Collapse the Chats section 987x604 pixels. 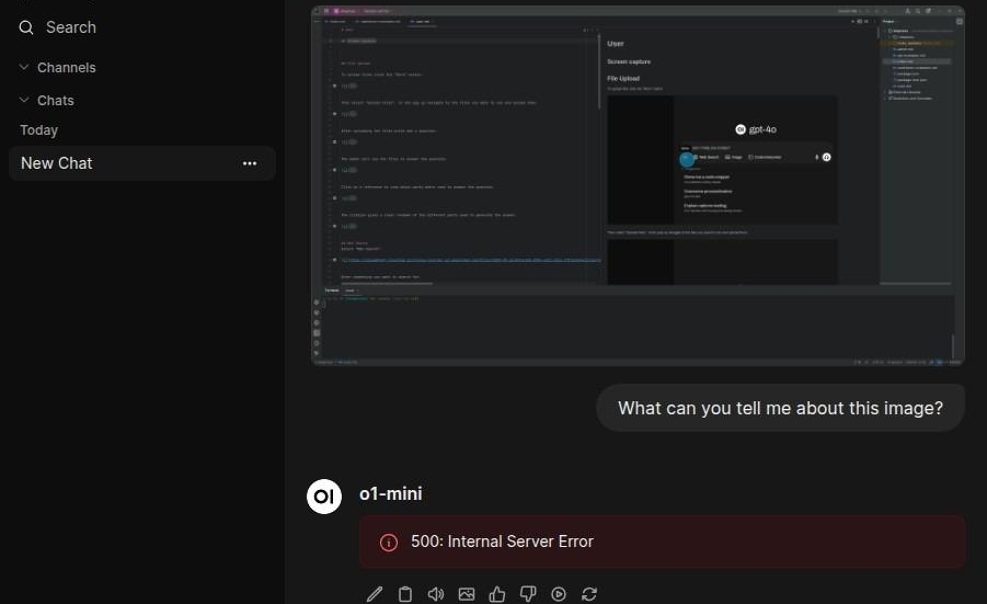24,100
